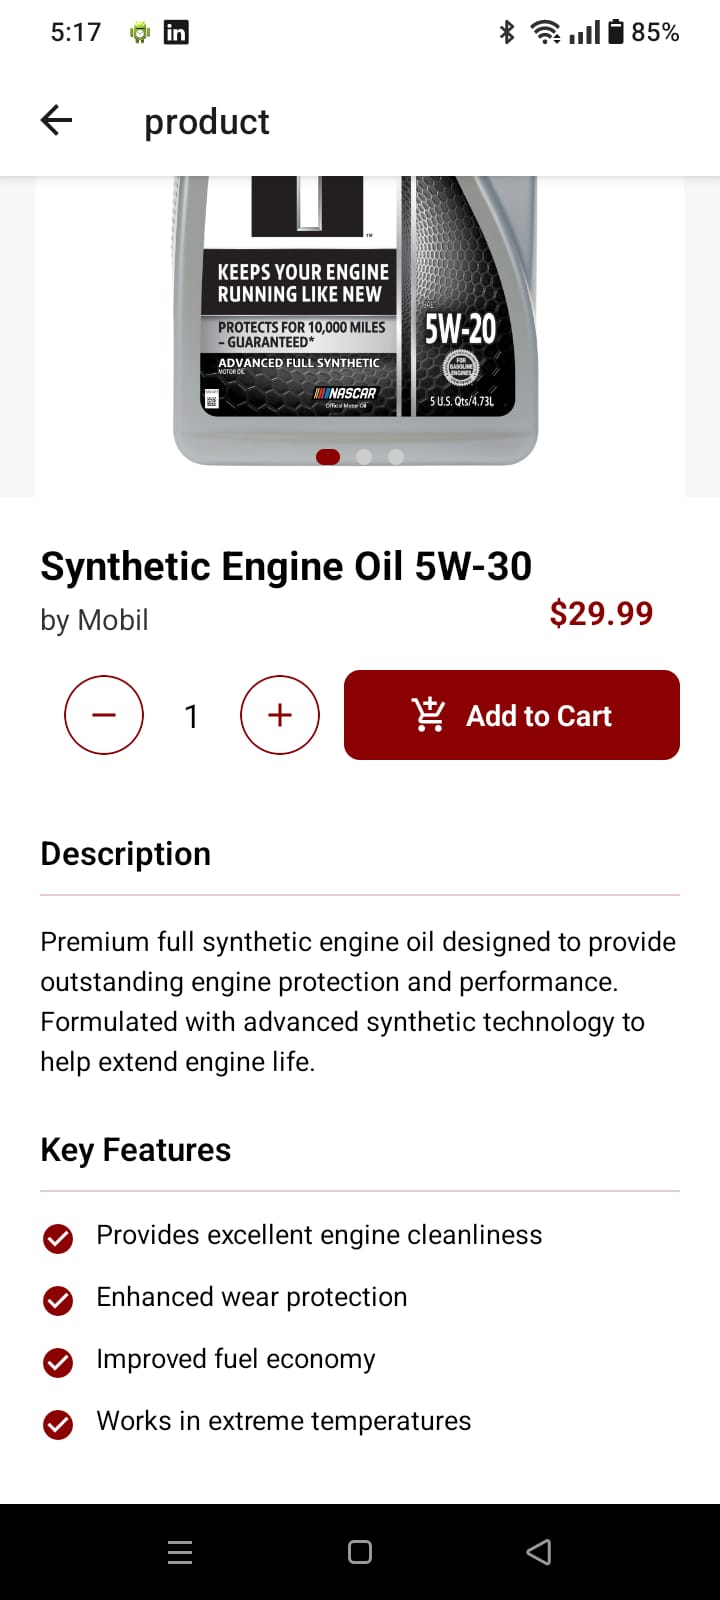The height and width of the screenshot is (1600, 720).
Task: Increase quantity with the plus button
Action: [280, 715]
